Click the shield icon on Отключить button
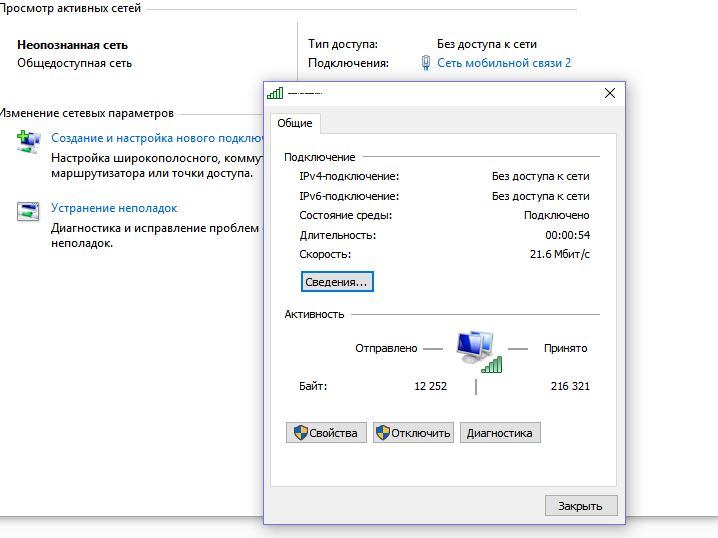 [385, 433]
